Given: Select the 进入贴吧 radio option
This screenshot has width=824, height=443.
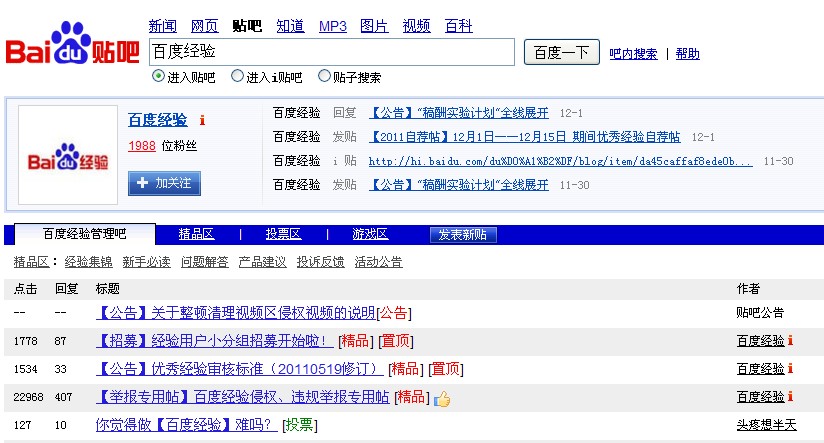Looking at the screenshot, I should (158, 76).
